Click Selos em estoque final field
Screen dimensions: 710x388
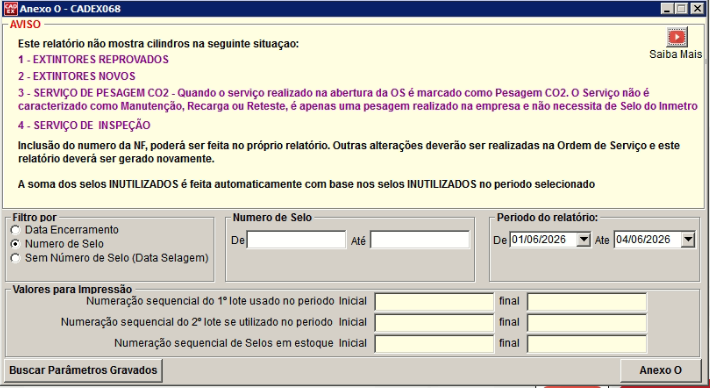tap(587, 344)
